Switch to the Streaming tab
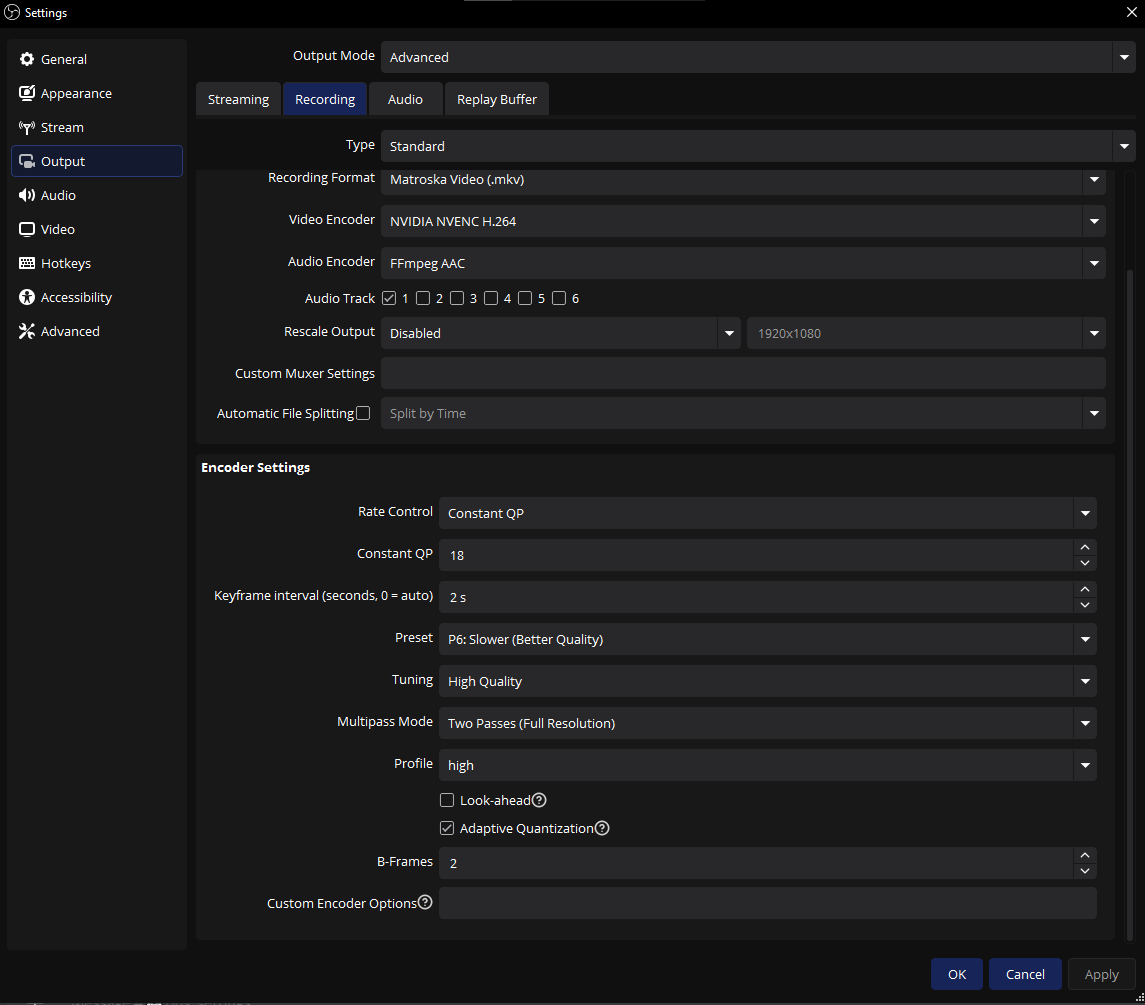Image resolution: width=1145 pixels, height=1005 pixels. tap(238, 99)
